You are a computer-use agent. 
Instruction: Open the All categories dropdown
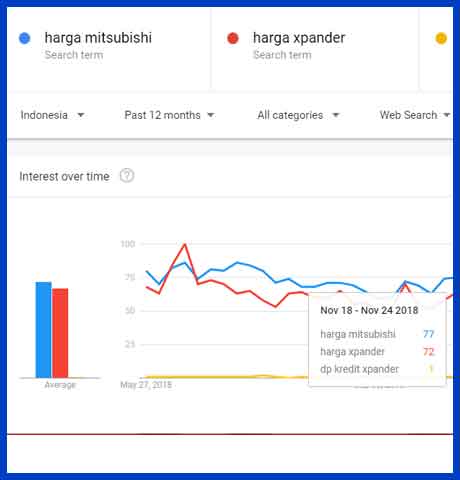click(298, 115)
